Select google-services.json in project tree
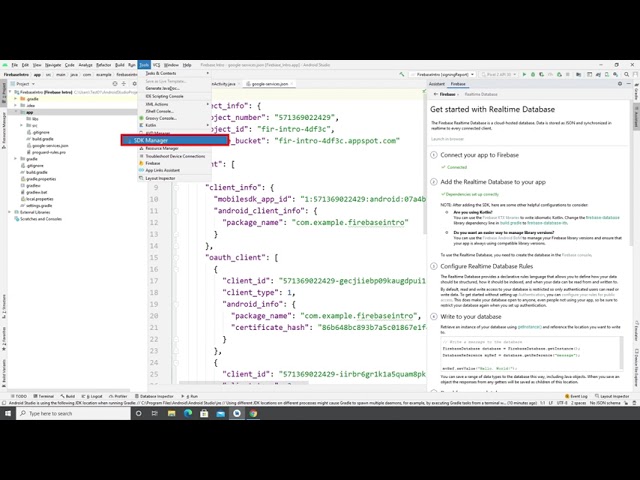Viewport: 640px width, 480px height. click(50, 146)
